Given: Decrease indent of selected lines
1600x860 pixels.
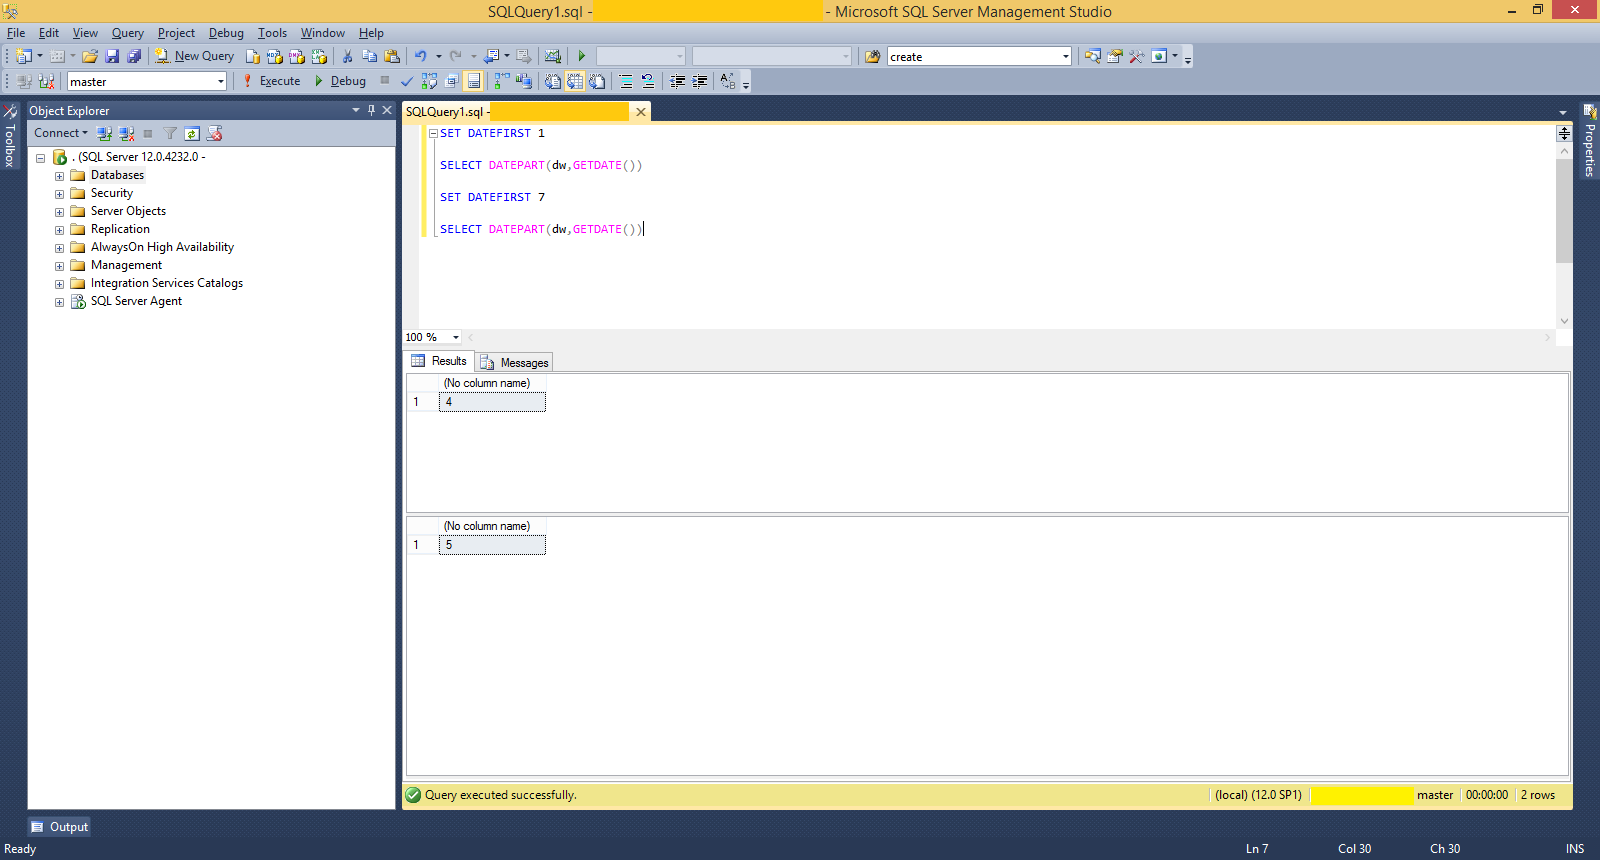Looking at the screenshot, I should coord(677,81).
